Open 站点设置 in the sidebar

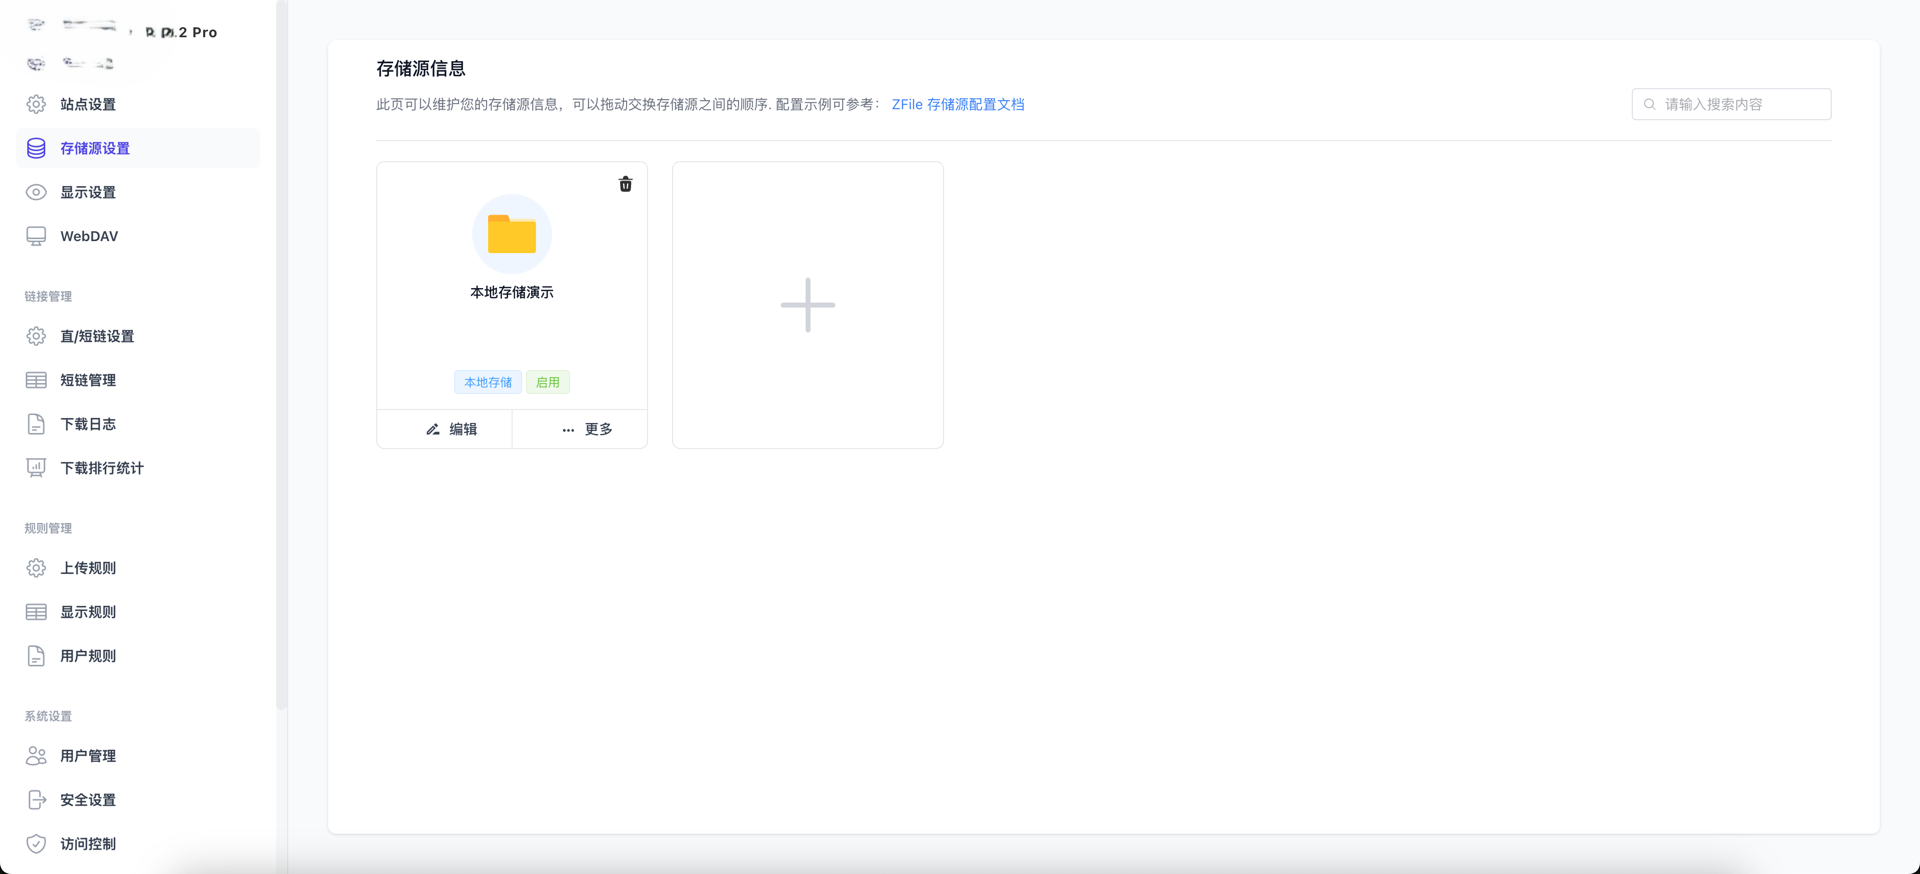(138, 104)
